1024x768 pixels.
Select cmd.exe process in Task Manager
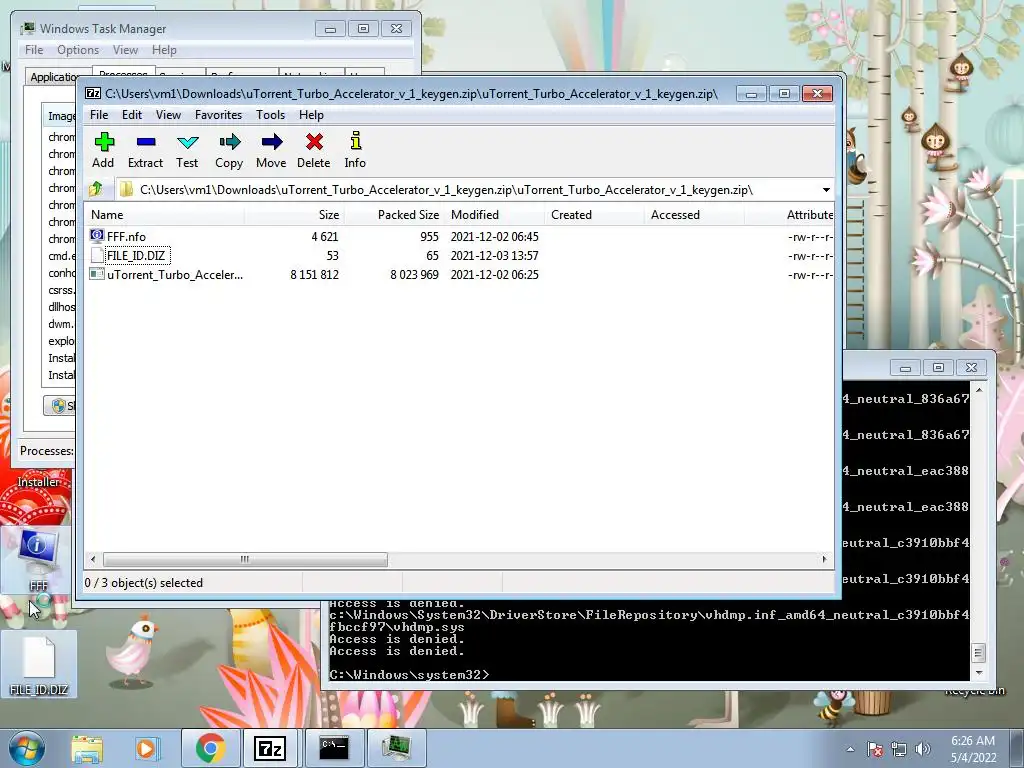(x=61, y=256)
